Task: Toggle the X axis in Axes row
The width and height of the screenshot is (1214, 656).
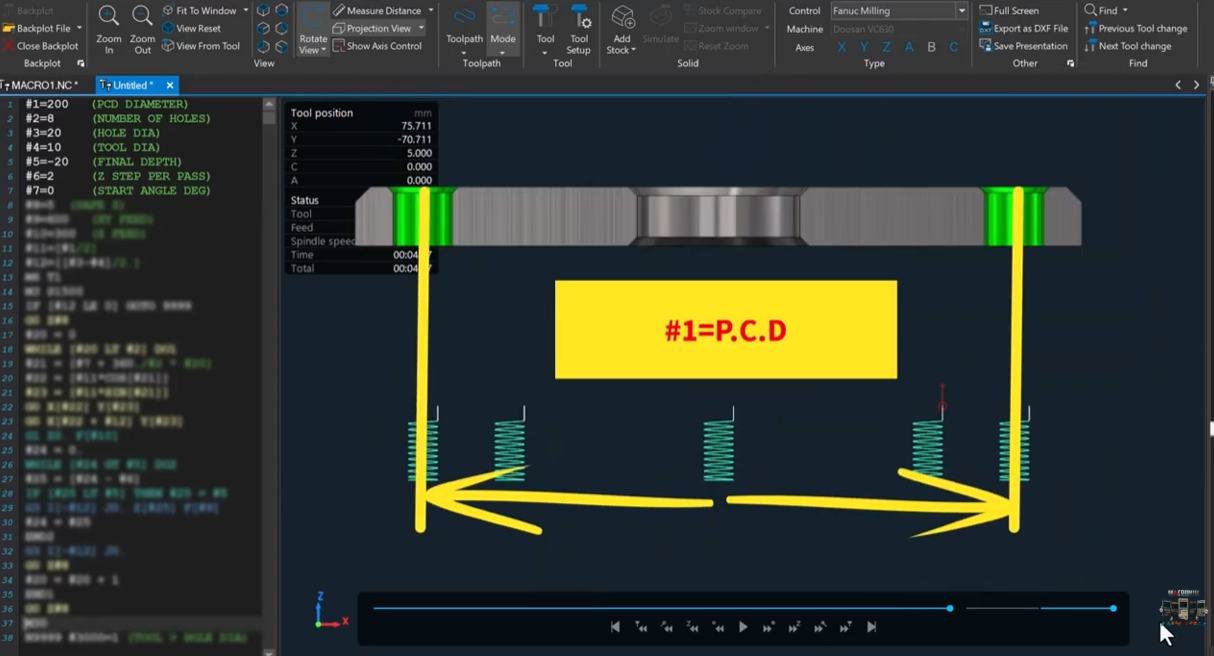Action: click(x=842, y=47)
